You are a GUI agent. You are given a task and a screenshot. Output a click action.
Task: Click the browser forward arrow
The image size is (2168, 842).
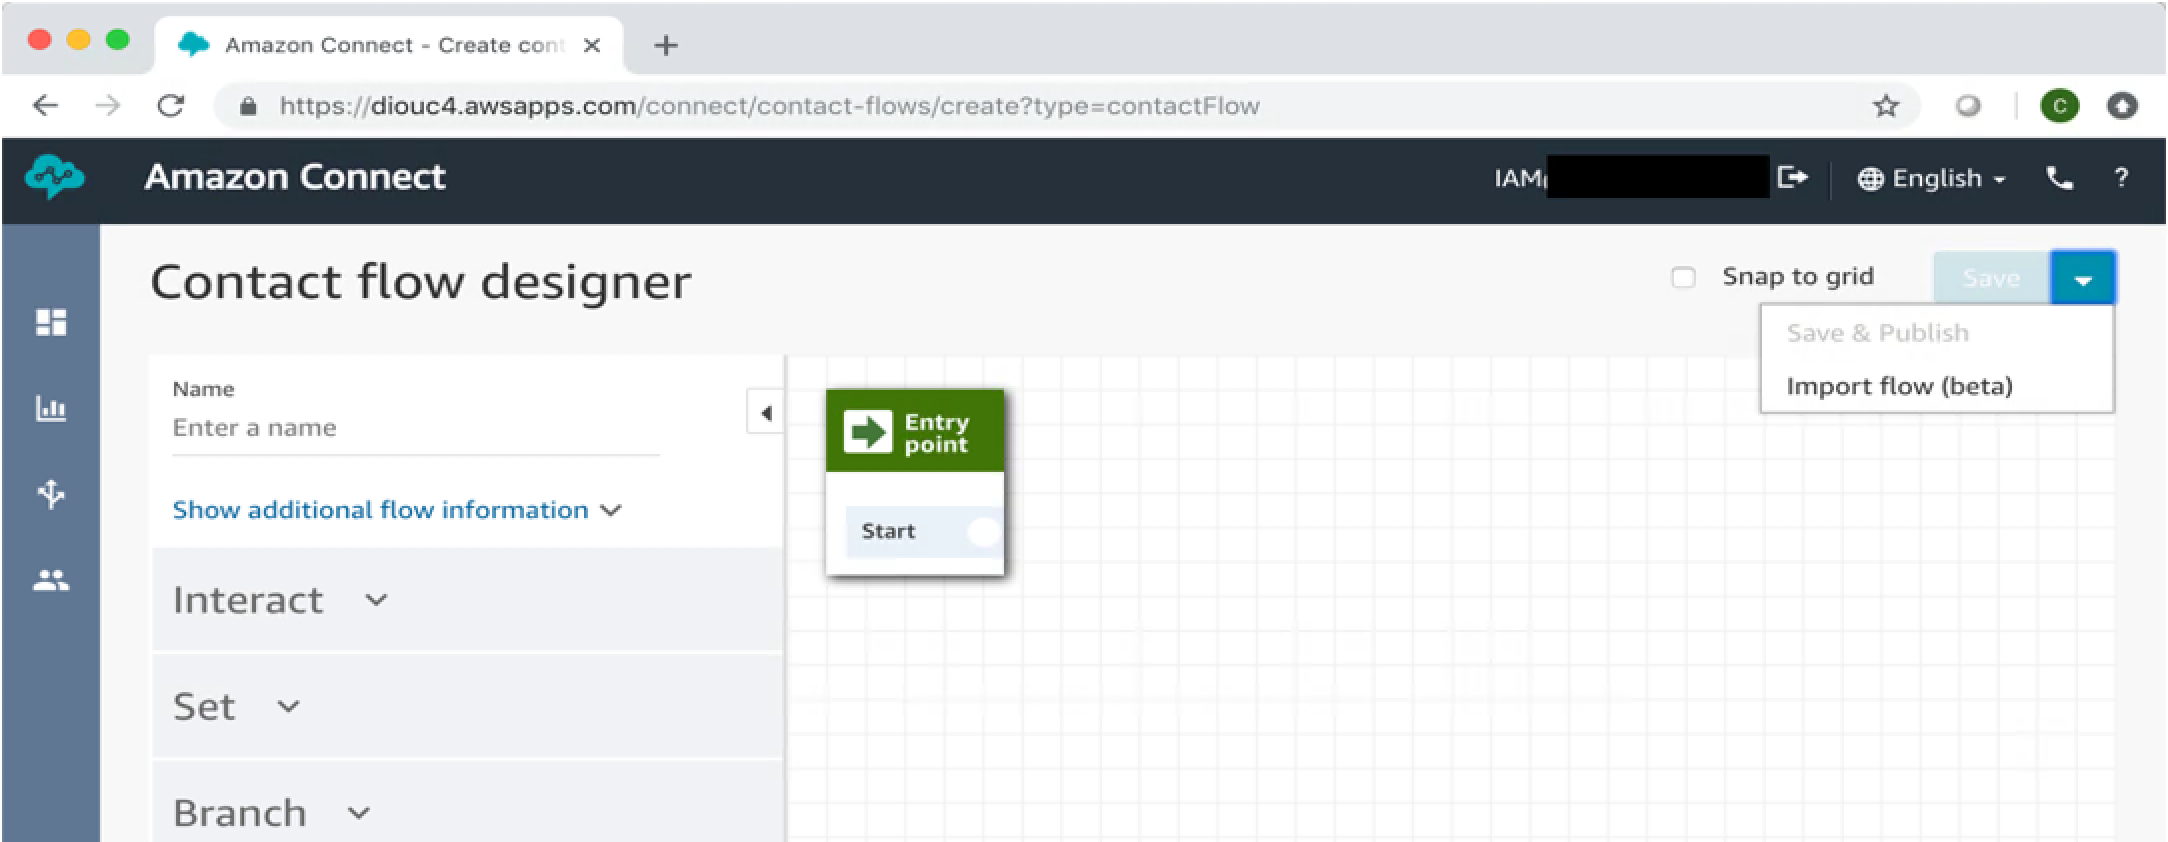pyautogui.click(x=107, y=105)
